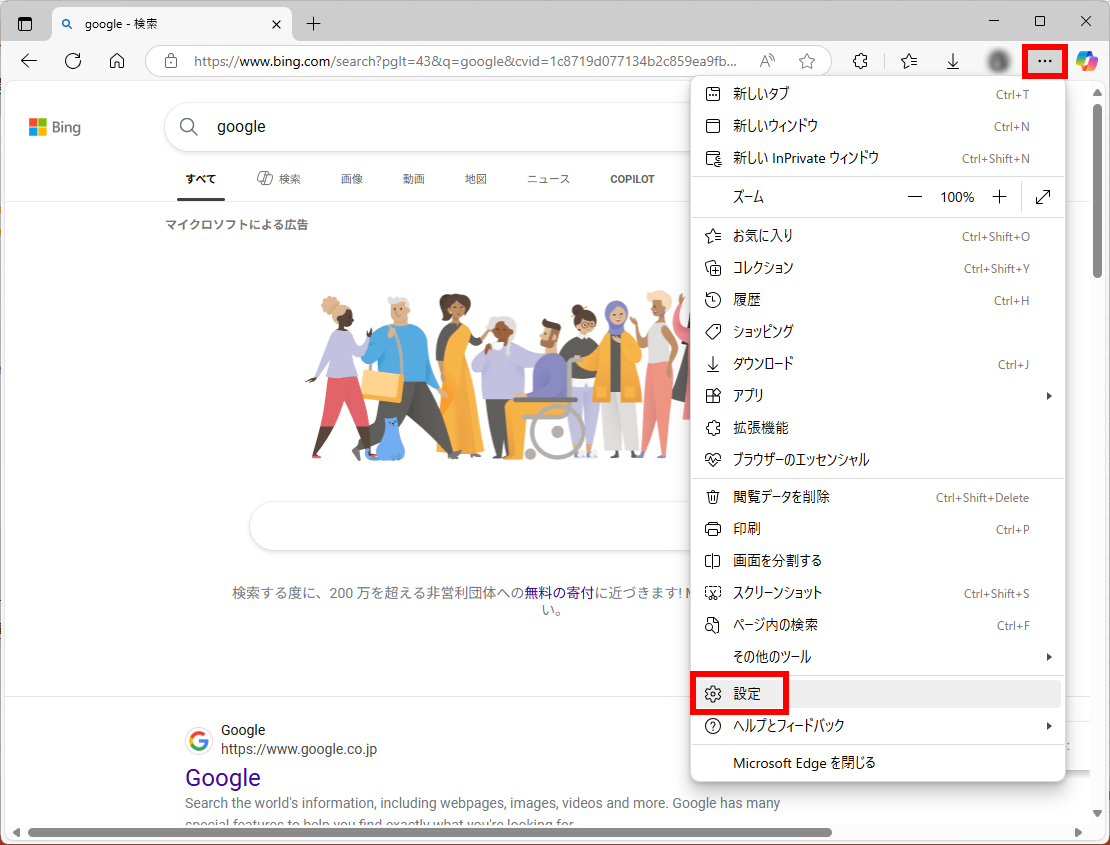Screen dimensions: 1110x845
Task: Activate Read Aloud in the address bar
Action: (767, 61)
